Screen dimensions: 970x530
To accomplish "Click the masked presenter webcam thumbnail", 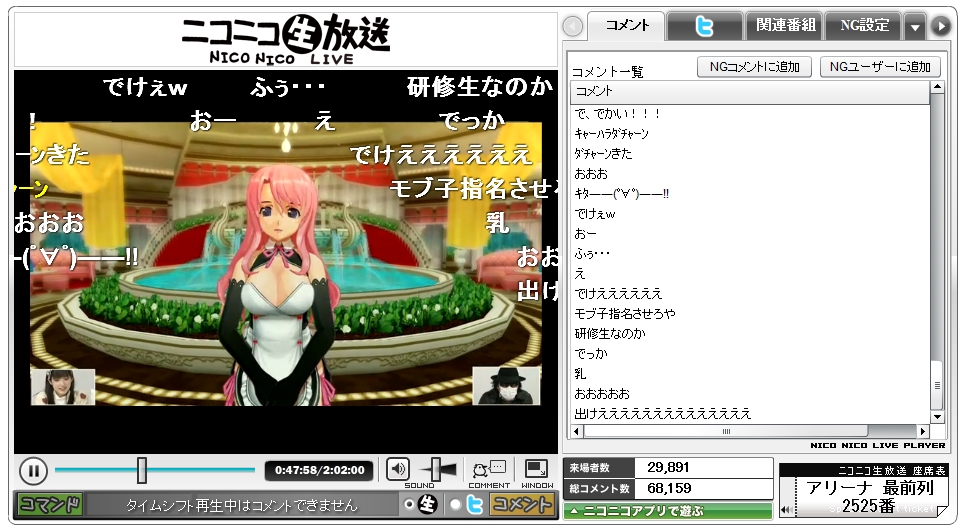I will tap(506, 385).
